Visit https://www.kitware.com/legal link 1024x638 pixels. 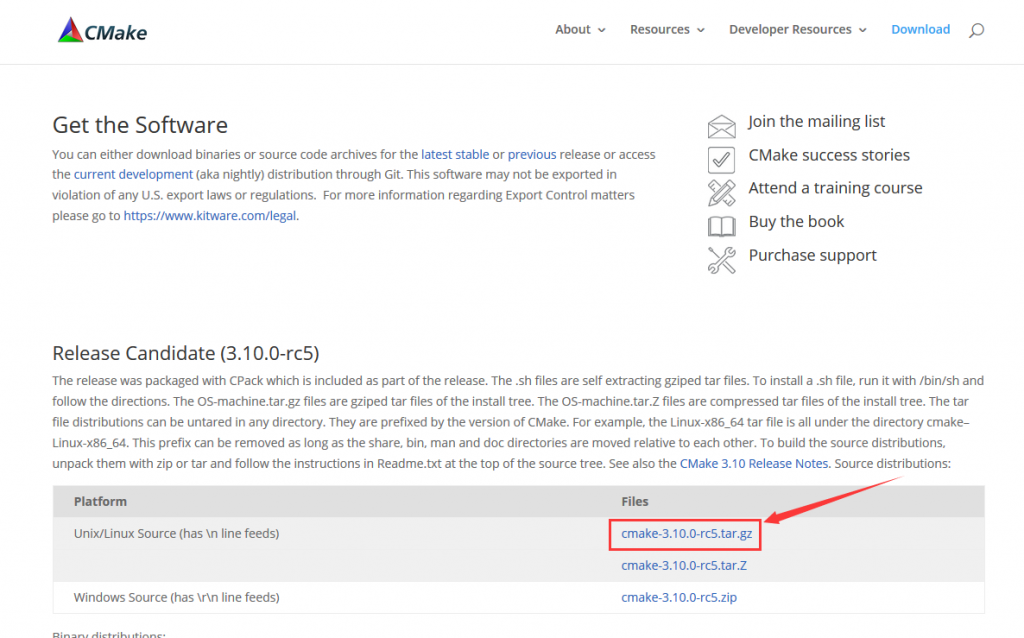point(210,215)
